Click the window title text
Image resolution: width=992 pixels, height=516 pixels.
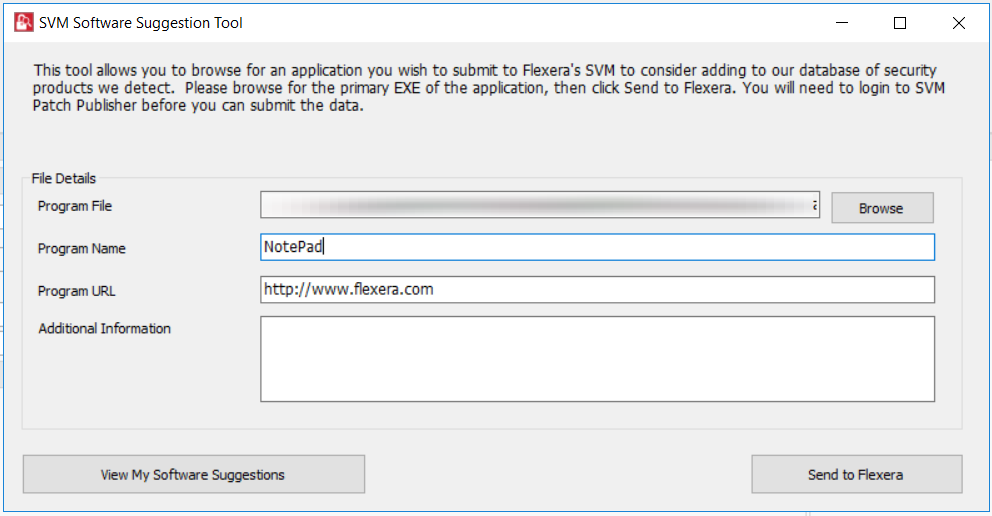click(140, 23)
